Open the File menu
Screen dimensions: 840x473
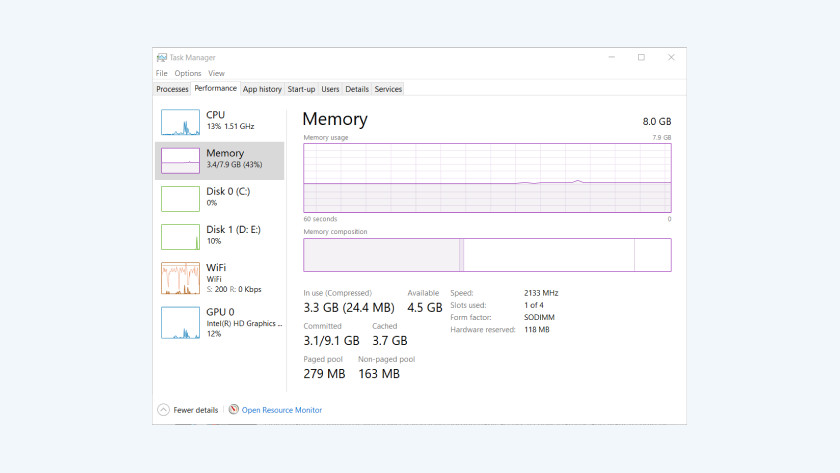coord(161,73)
